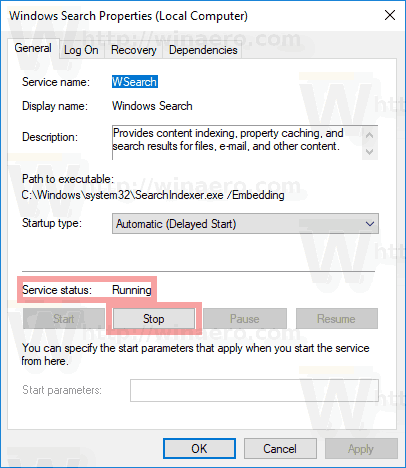
Task: Click the description scroll down arrow
Action: (x=369, y=152)
